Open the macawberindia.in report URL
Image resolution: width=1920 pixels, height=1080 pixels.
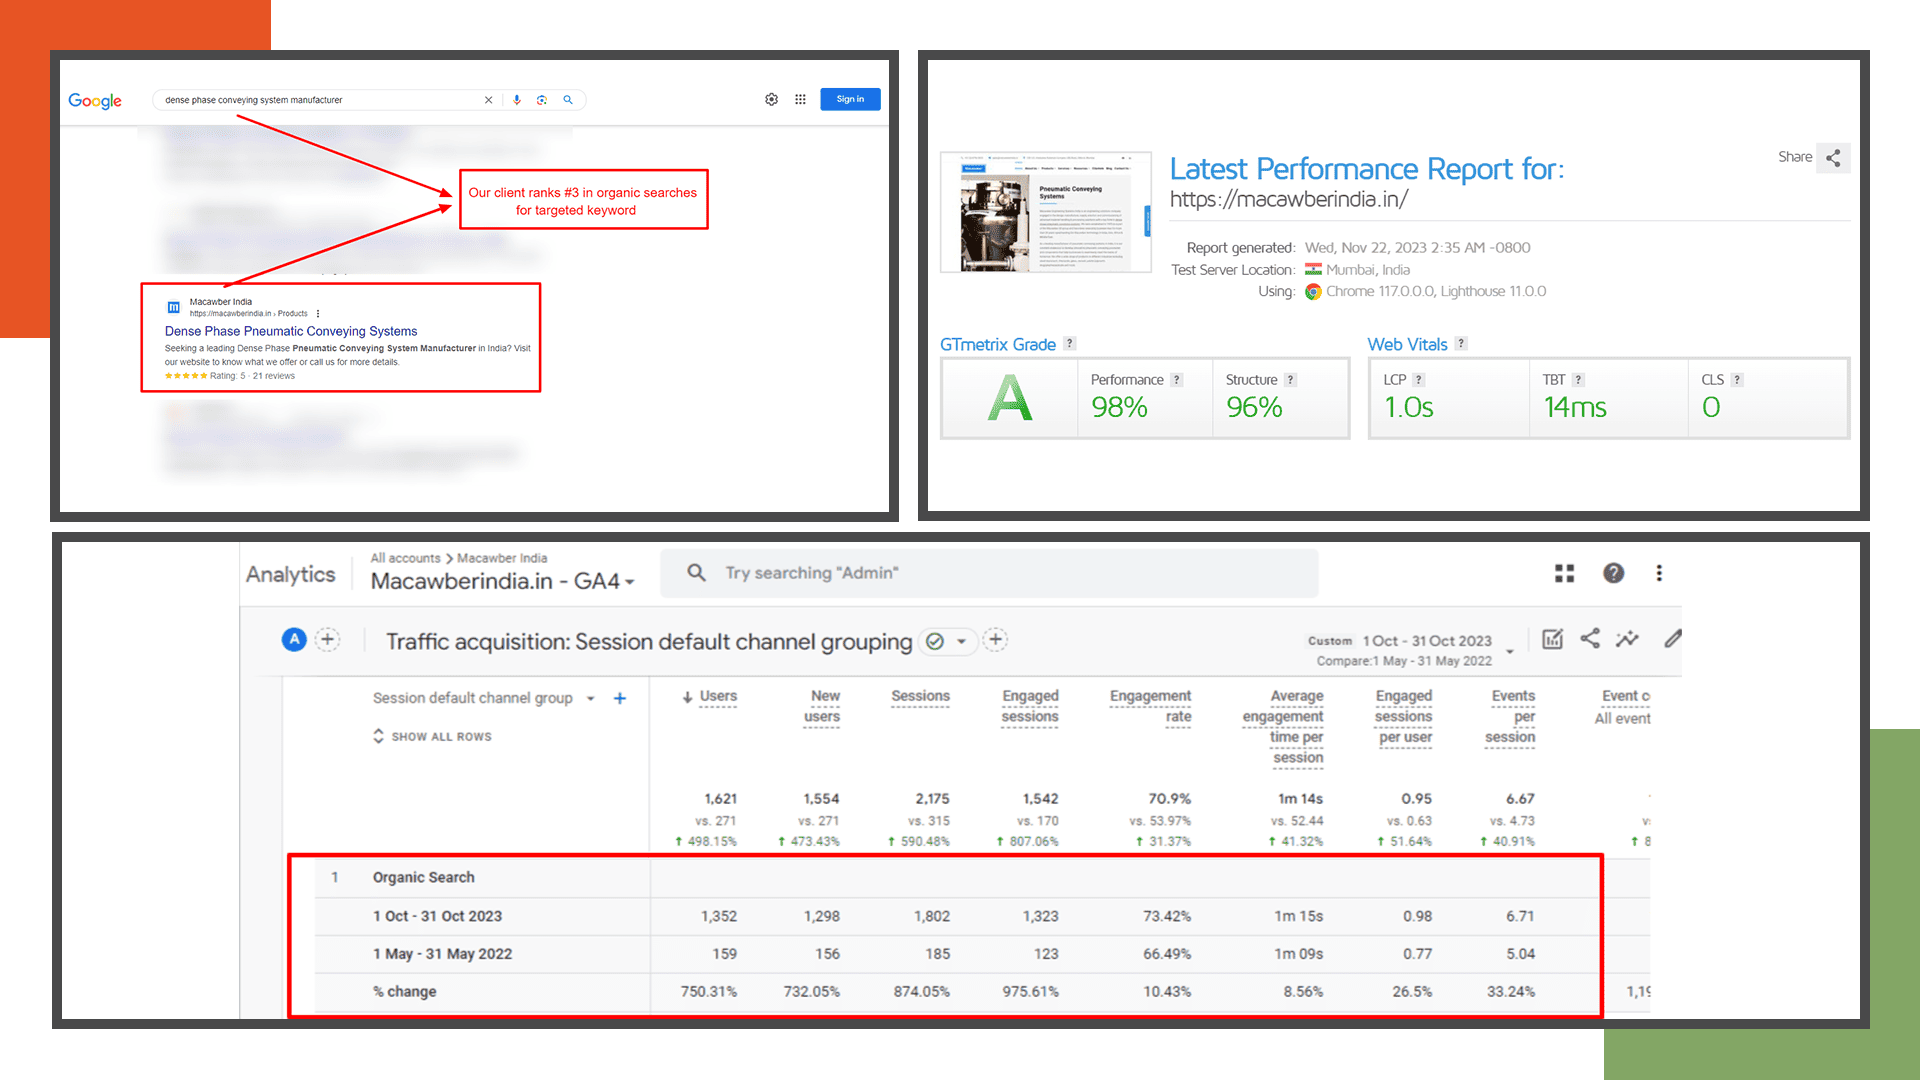point(1288,199)
